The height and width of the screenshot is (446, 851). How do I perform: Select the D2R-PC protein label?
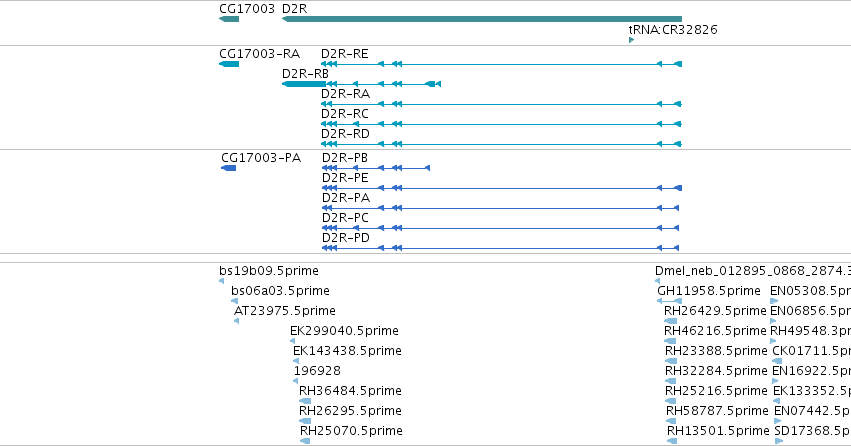click(x=345, y=218)
